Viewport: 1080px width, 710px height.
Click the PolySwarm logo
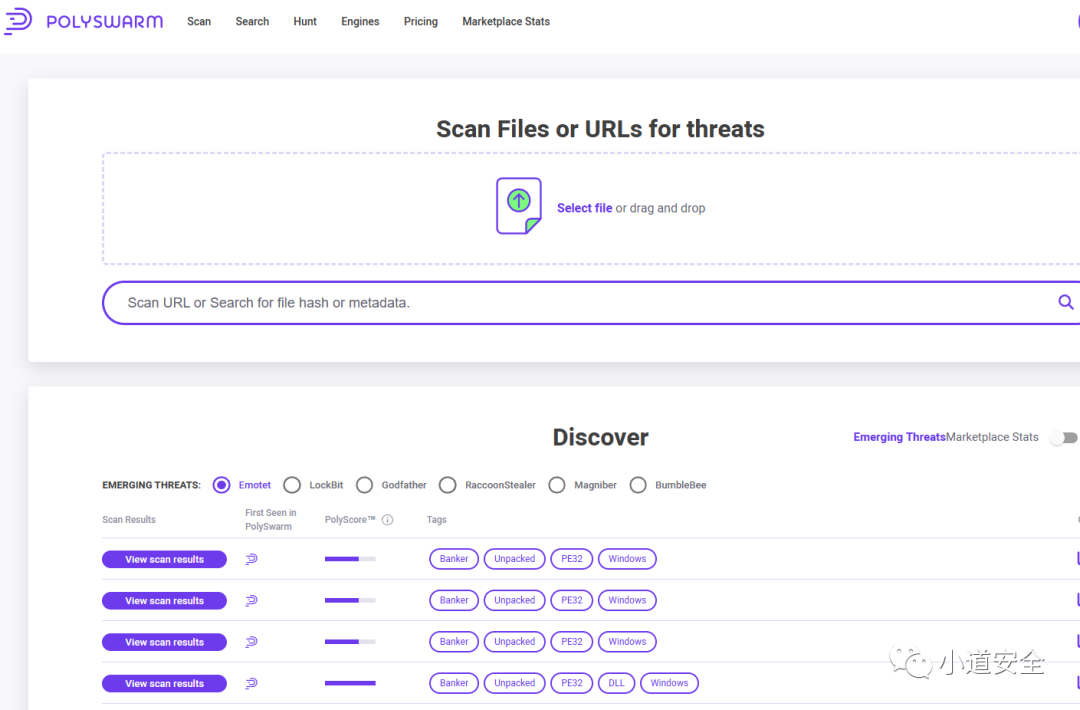pyautogui.click(x=83, y=21)
